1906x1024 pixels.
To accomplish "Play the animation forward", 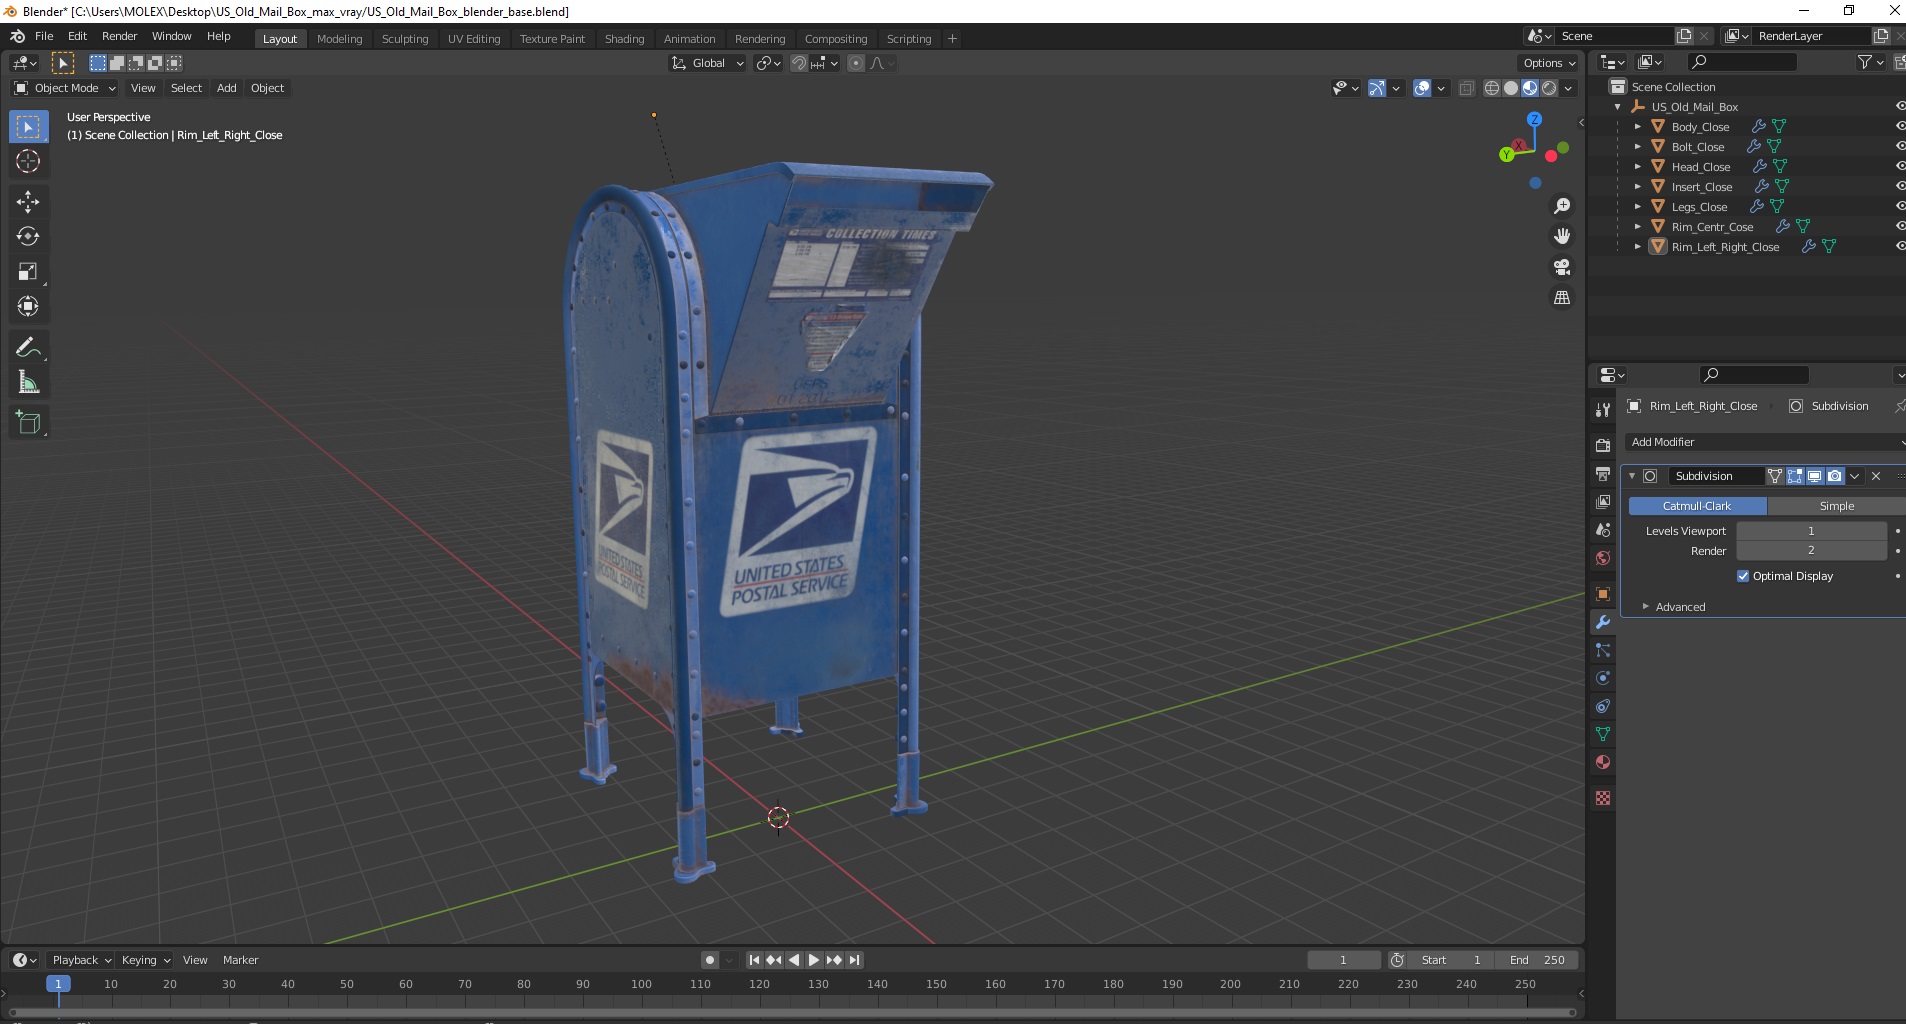I will click(x=813, y=960).
